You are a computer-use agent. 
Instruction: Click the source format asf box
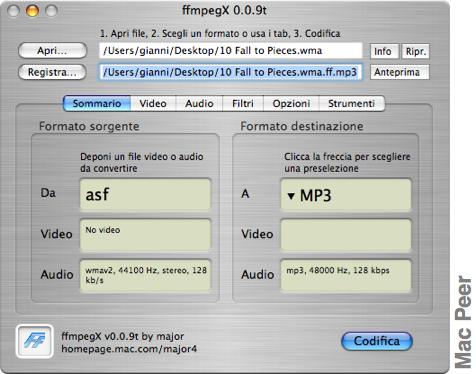tap(145, 195)
